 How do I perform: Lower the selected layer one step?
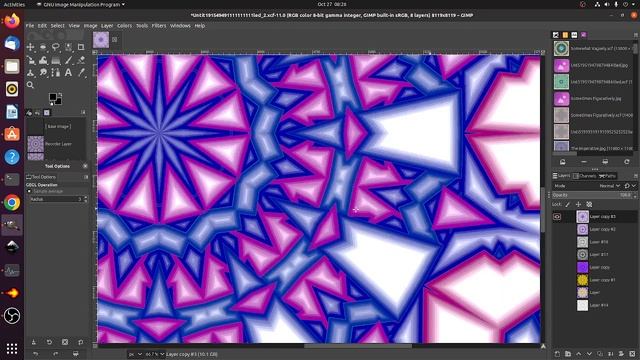[x=589, y=353]
